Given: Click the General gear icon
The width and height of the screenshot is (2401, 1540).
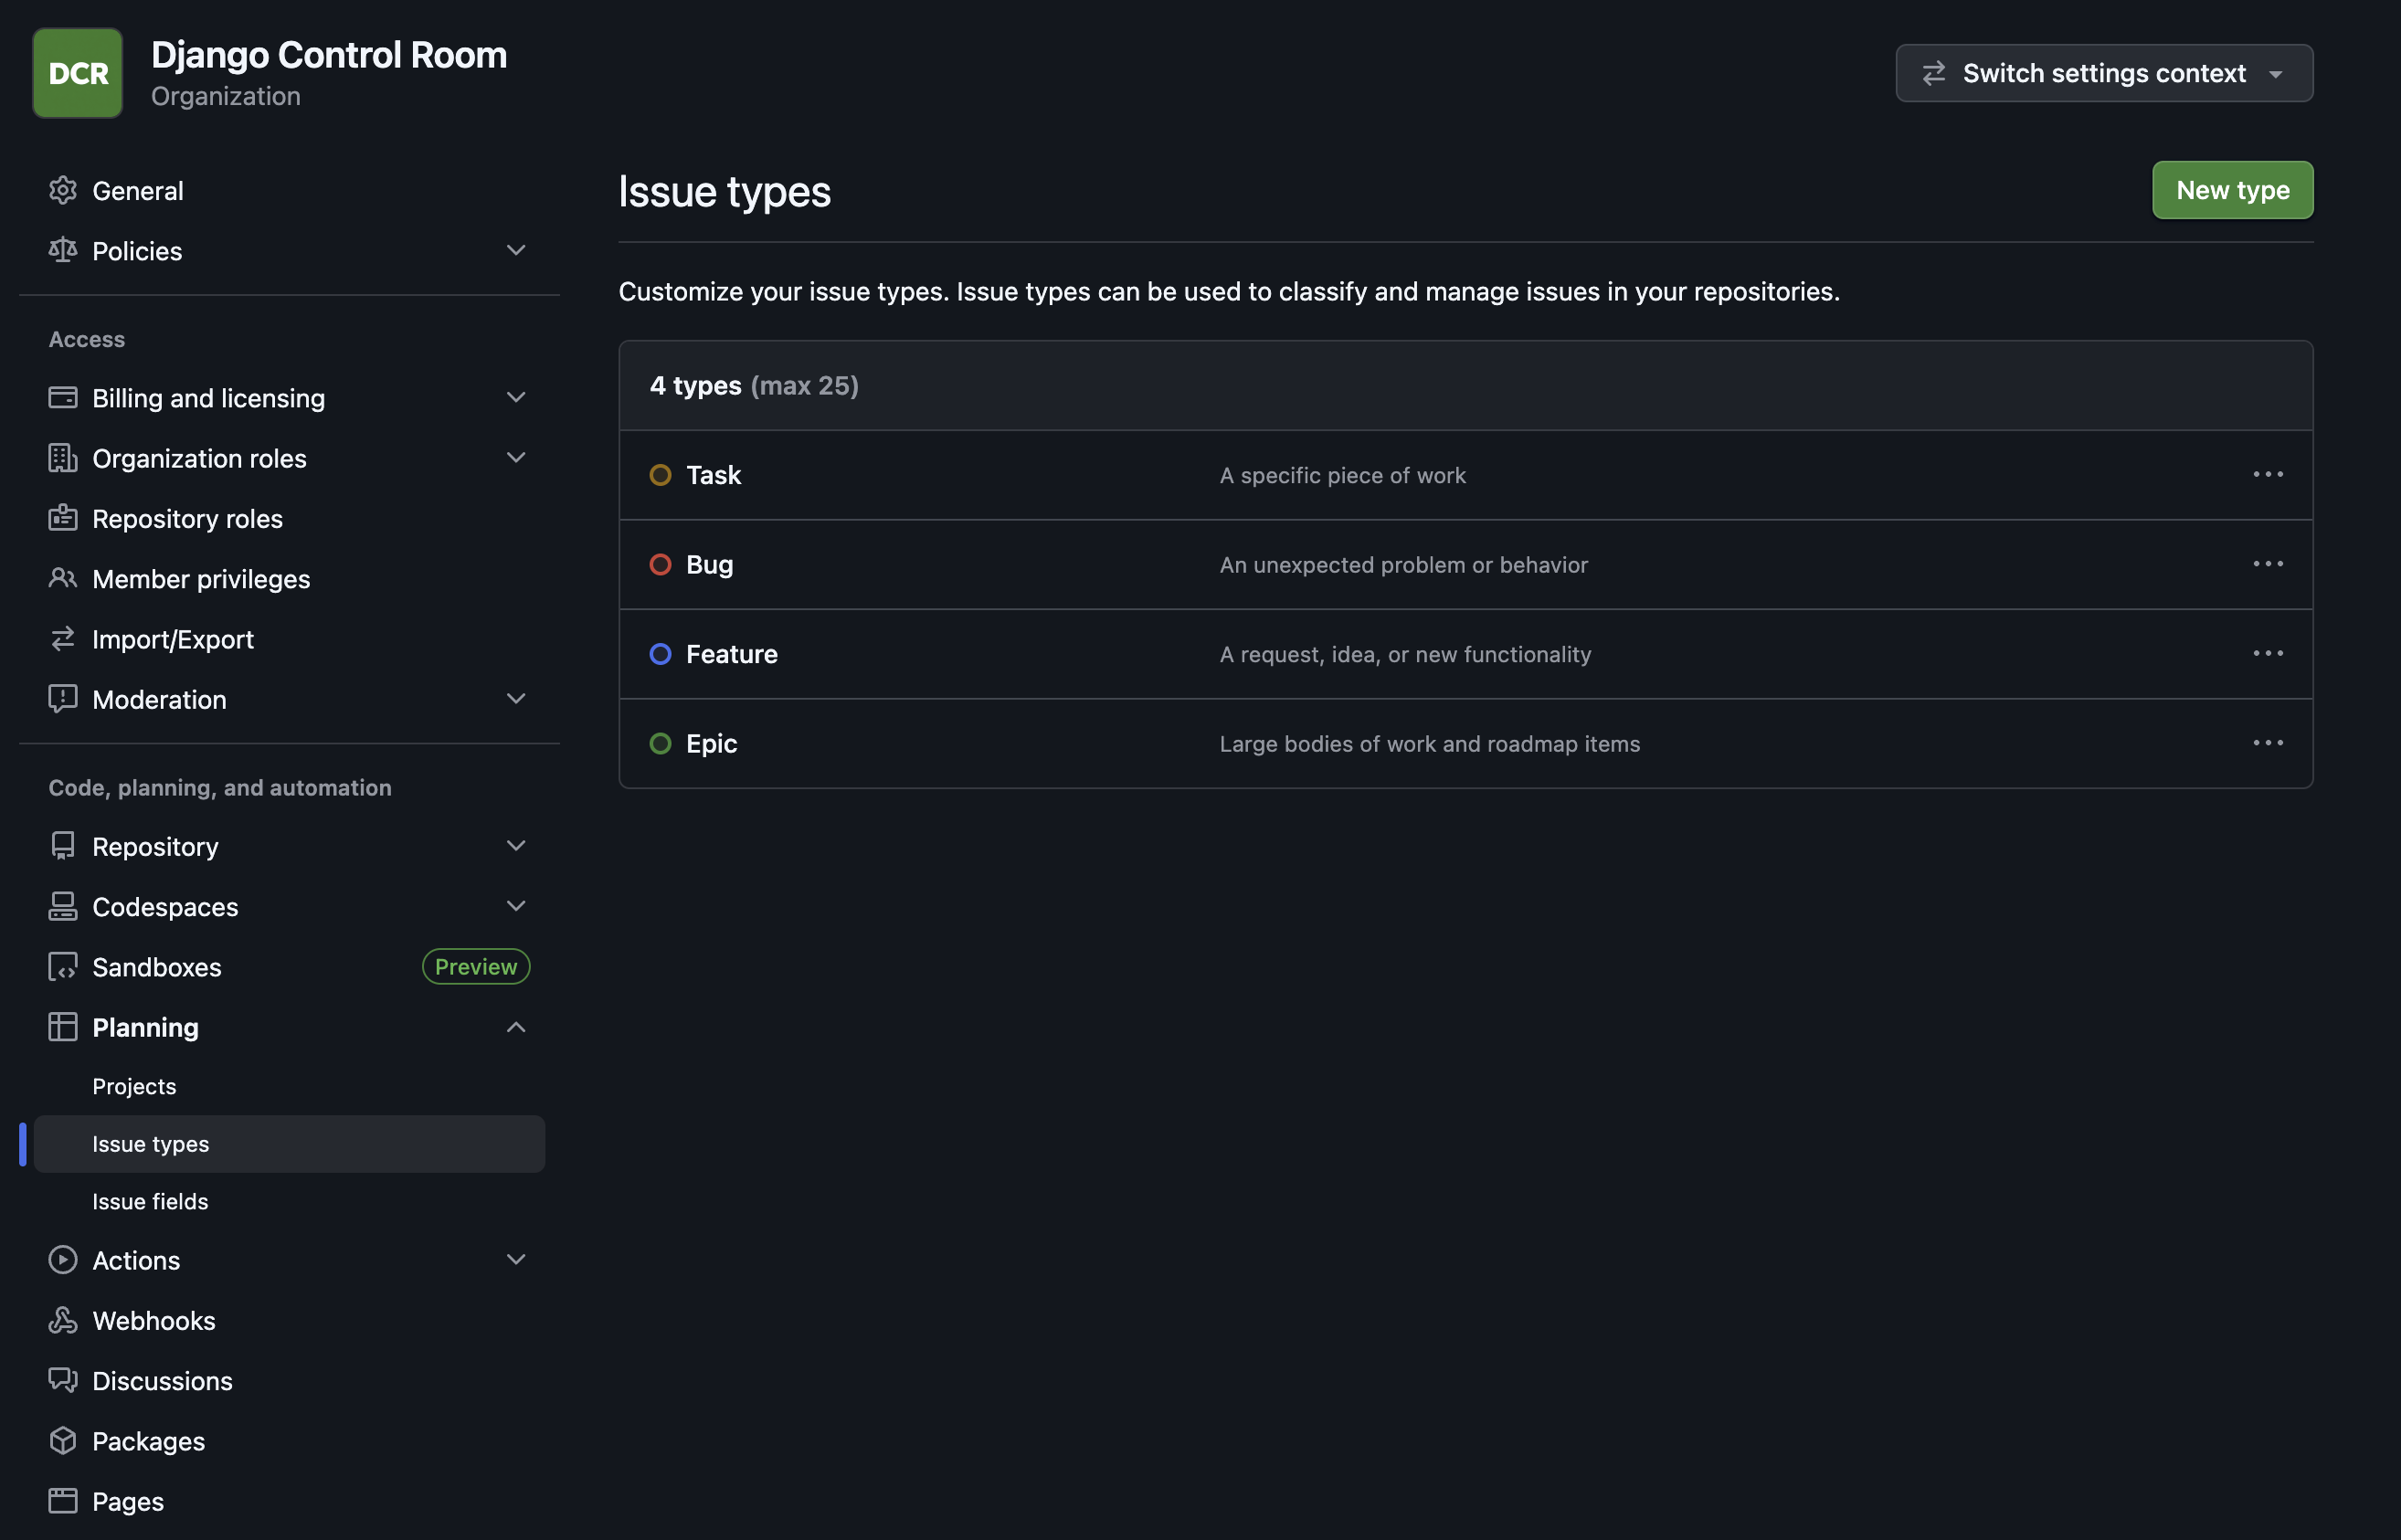Looking at the screenshot, I should point(63,190).
